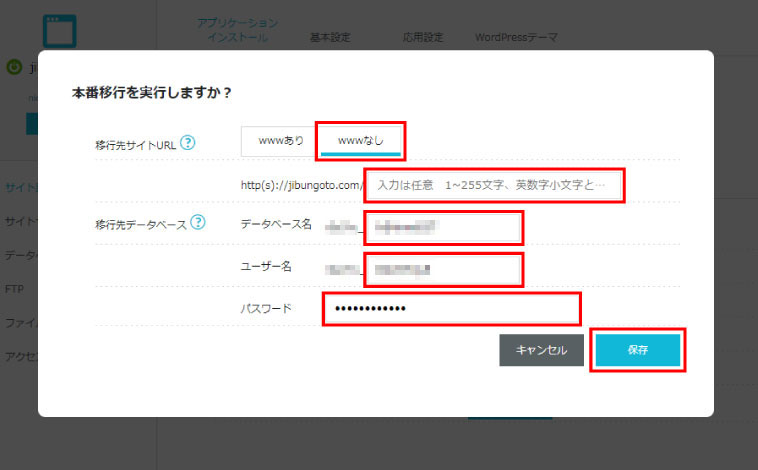This screenshot has width=758, height=470.
Task: Click the URL path field after jibungoto.com/
Action: 495,186
